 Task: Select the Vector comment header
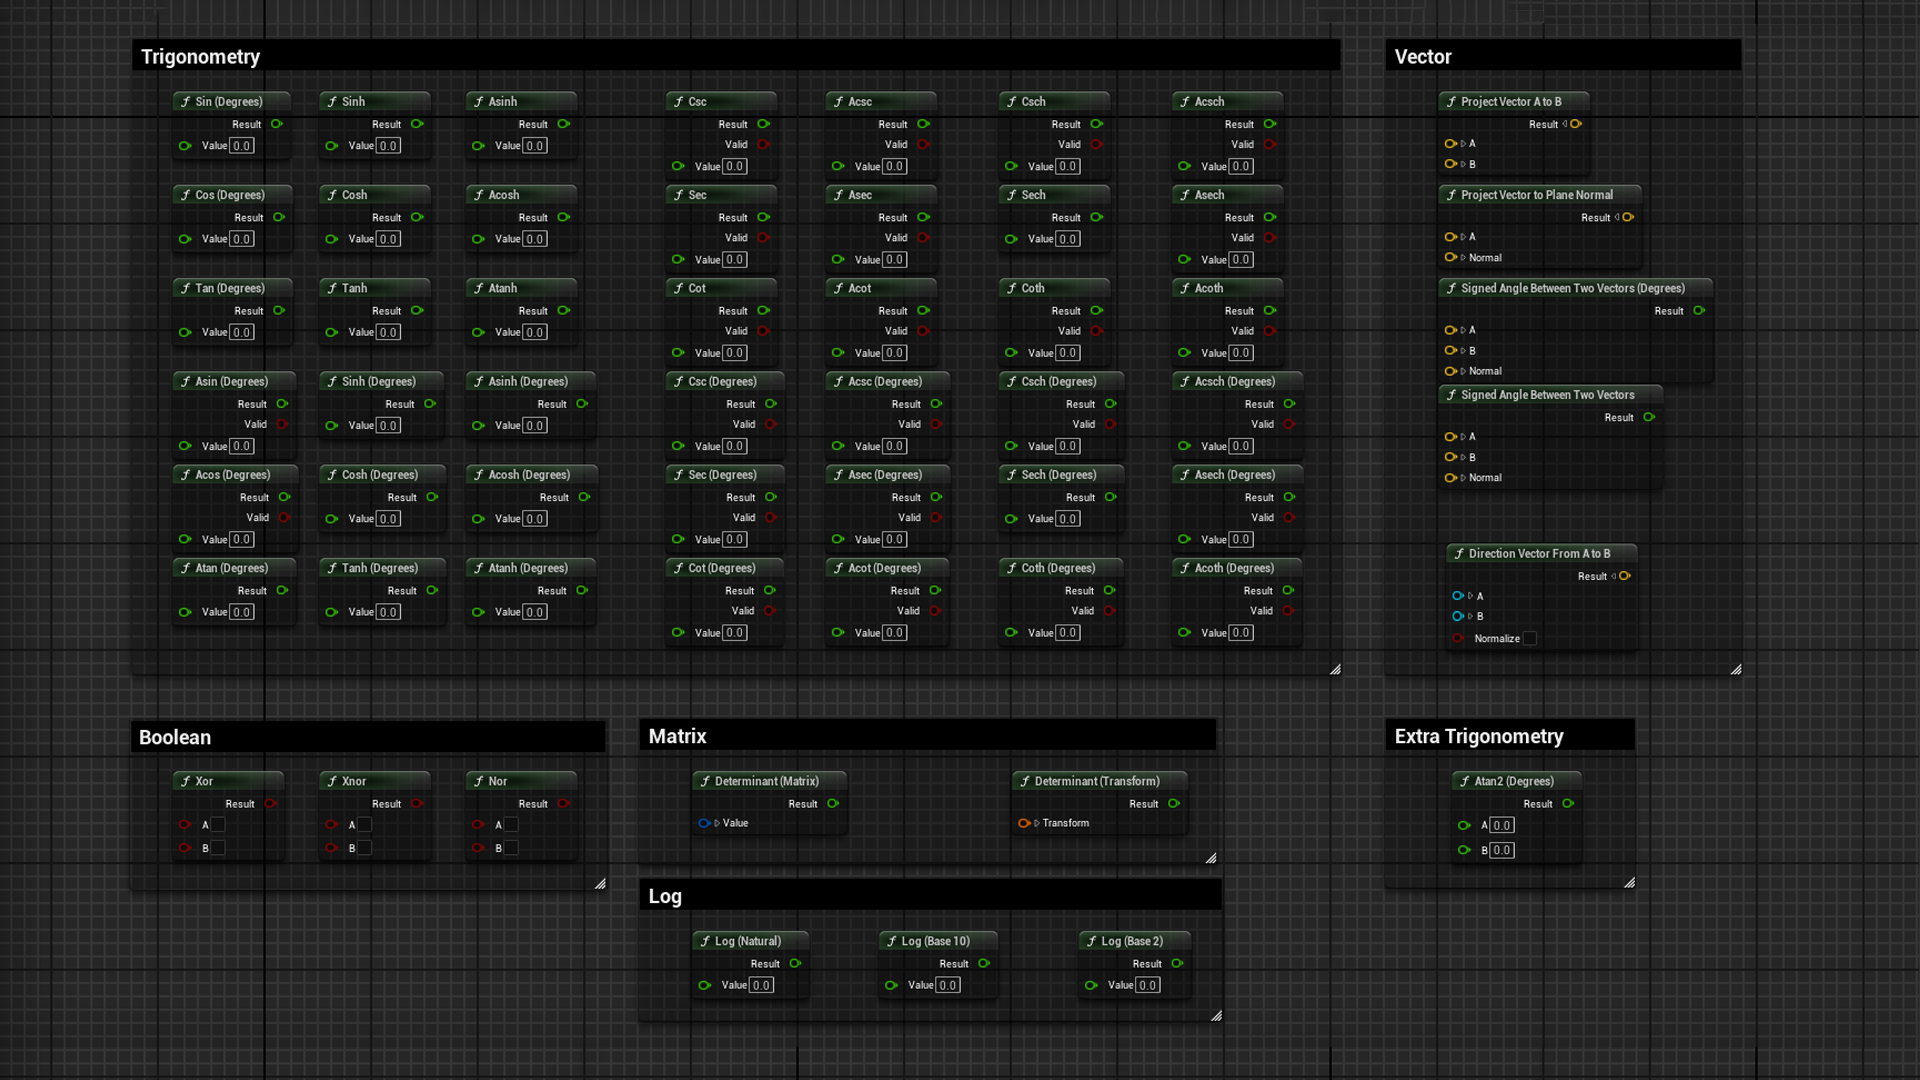(1563, 56)
